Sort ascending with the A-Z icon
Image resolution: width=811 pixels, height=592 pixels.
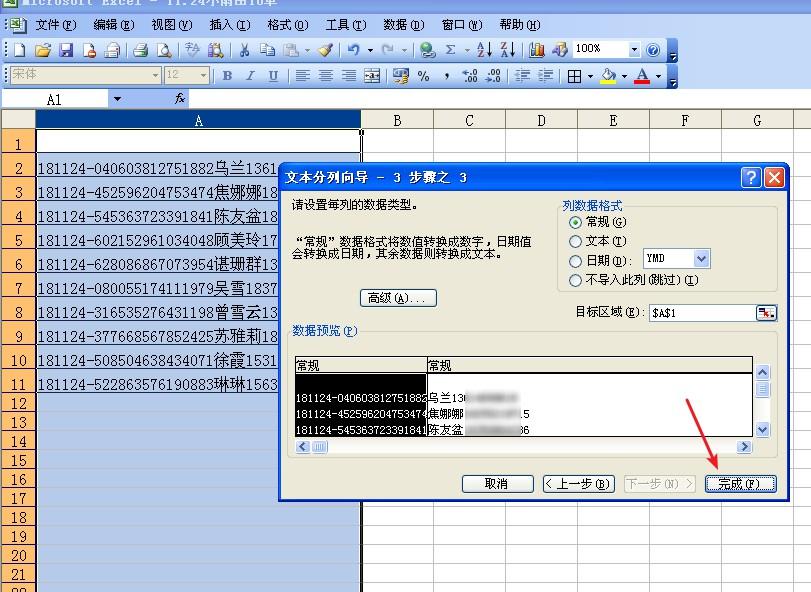coord(484,50)
